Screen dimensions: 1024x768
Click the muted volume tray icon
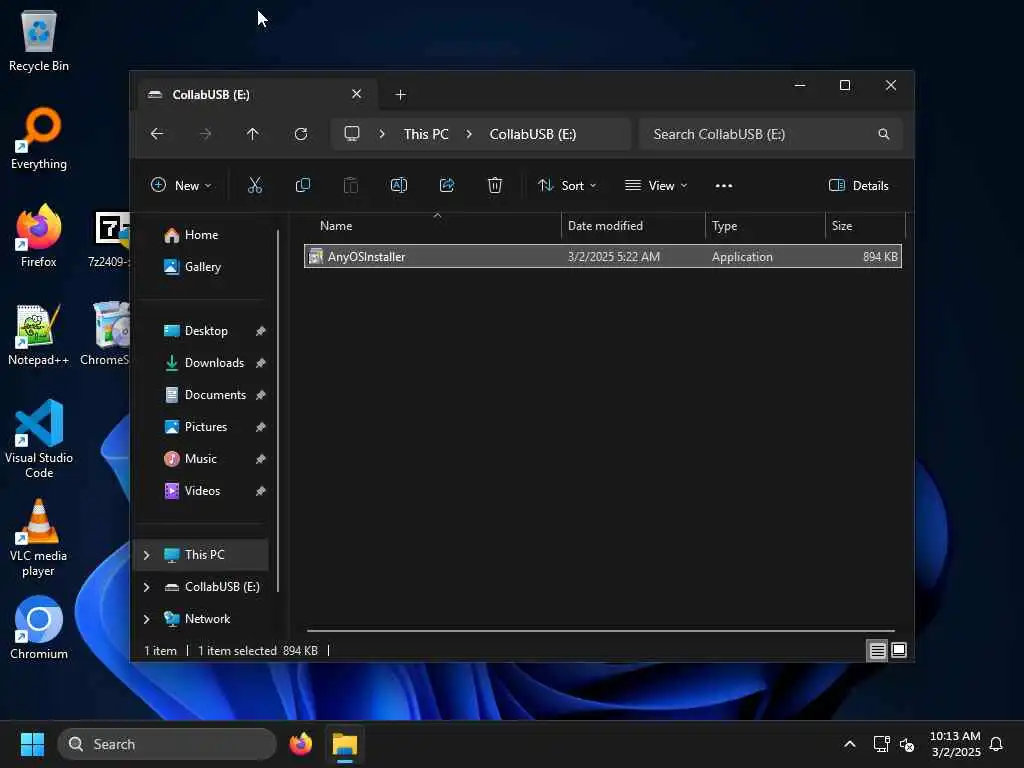906,744
